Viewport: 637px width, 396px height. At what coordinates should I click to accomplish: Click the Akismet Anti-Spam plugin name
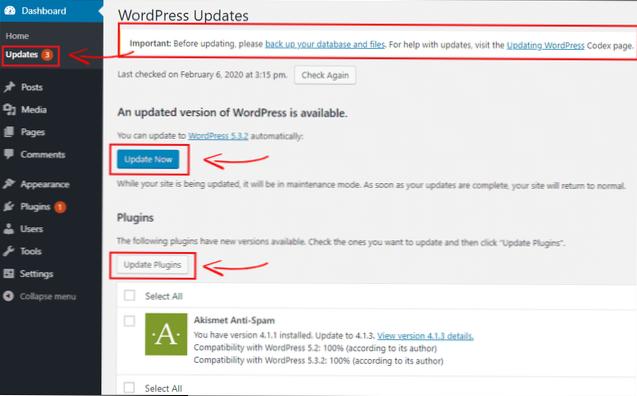pos(234,320)
